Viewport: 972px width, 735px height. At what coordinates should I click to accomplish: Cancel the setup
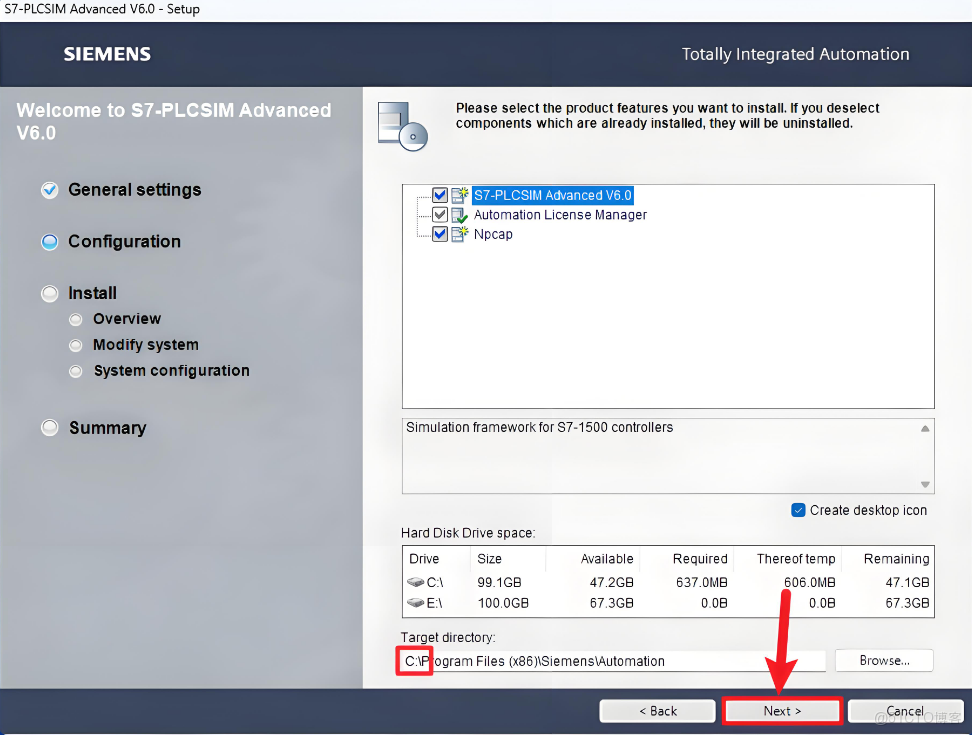click(905, 711)
